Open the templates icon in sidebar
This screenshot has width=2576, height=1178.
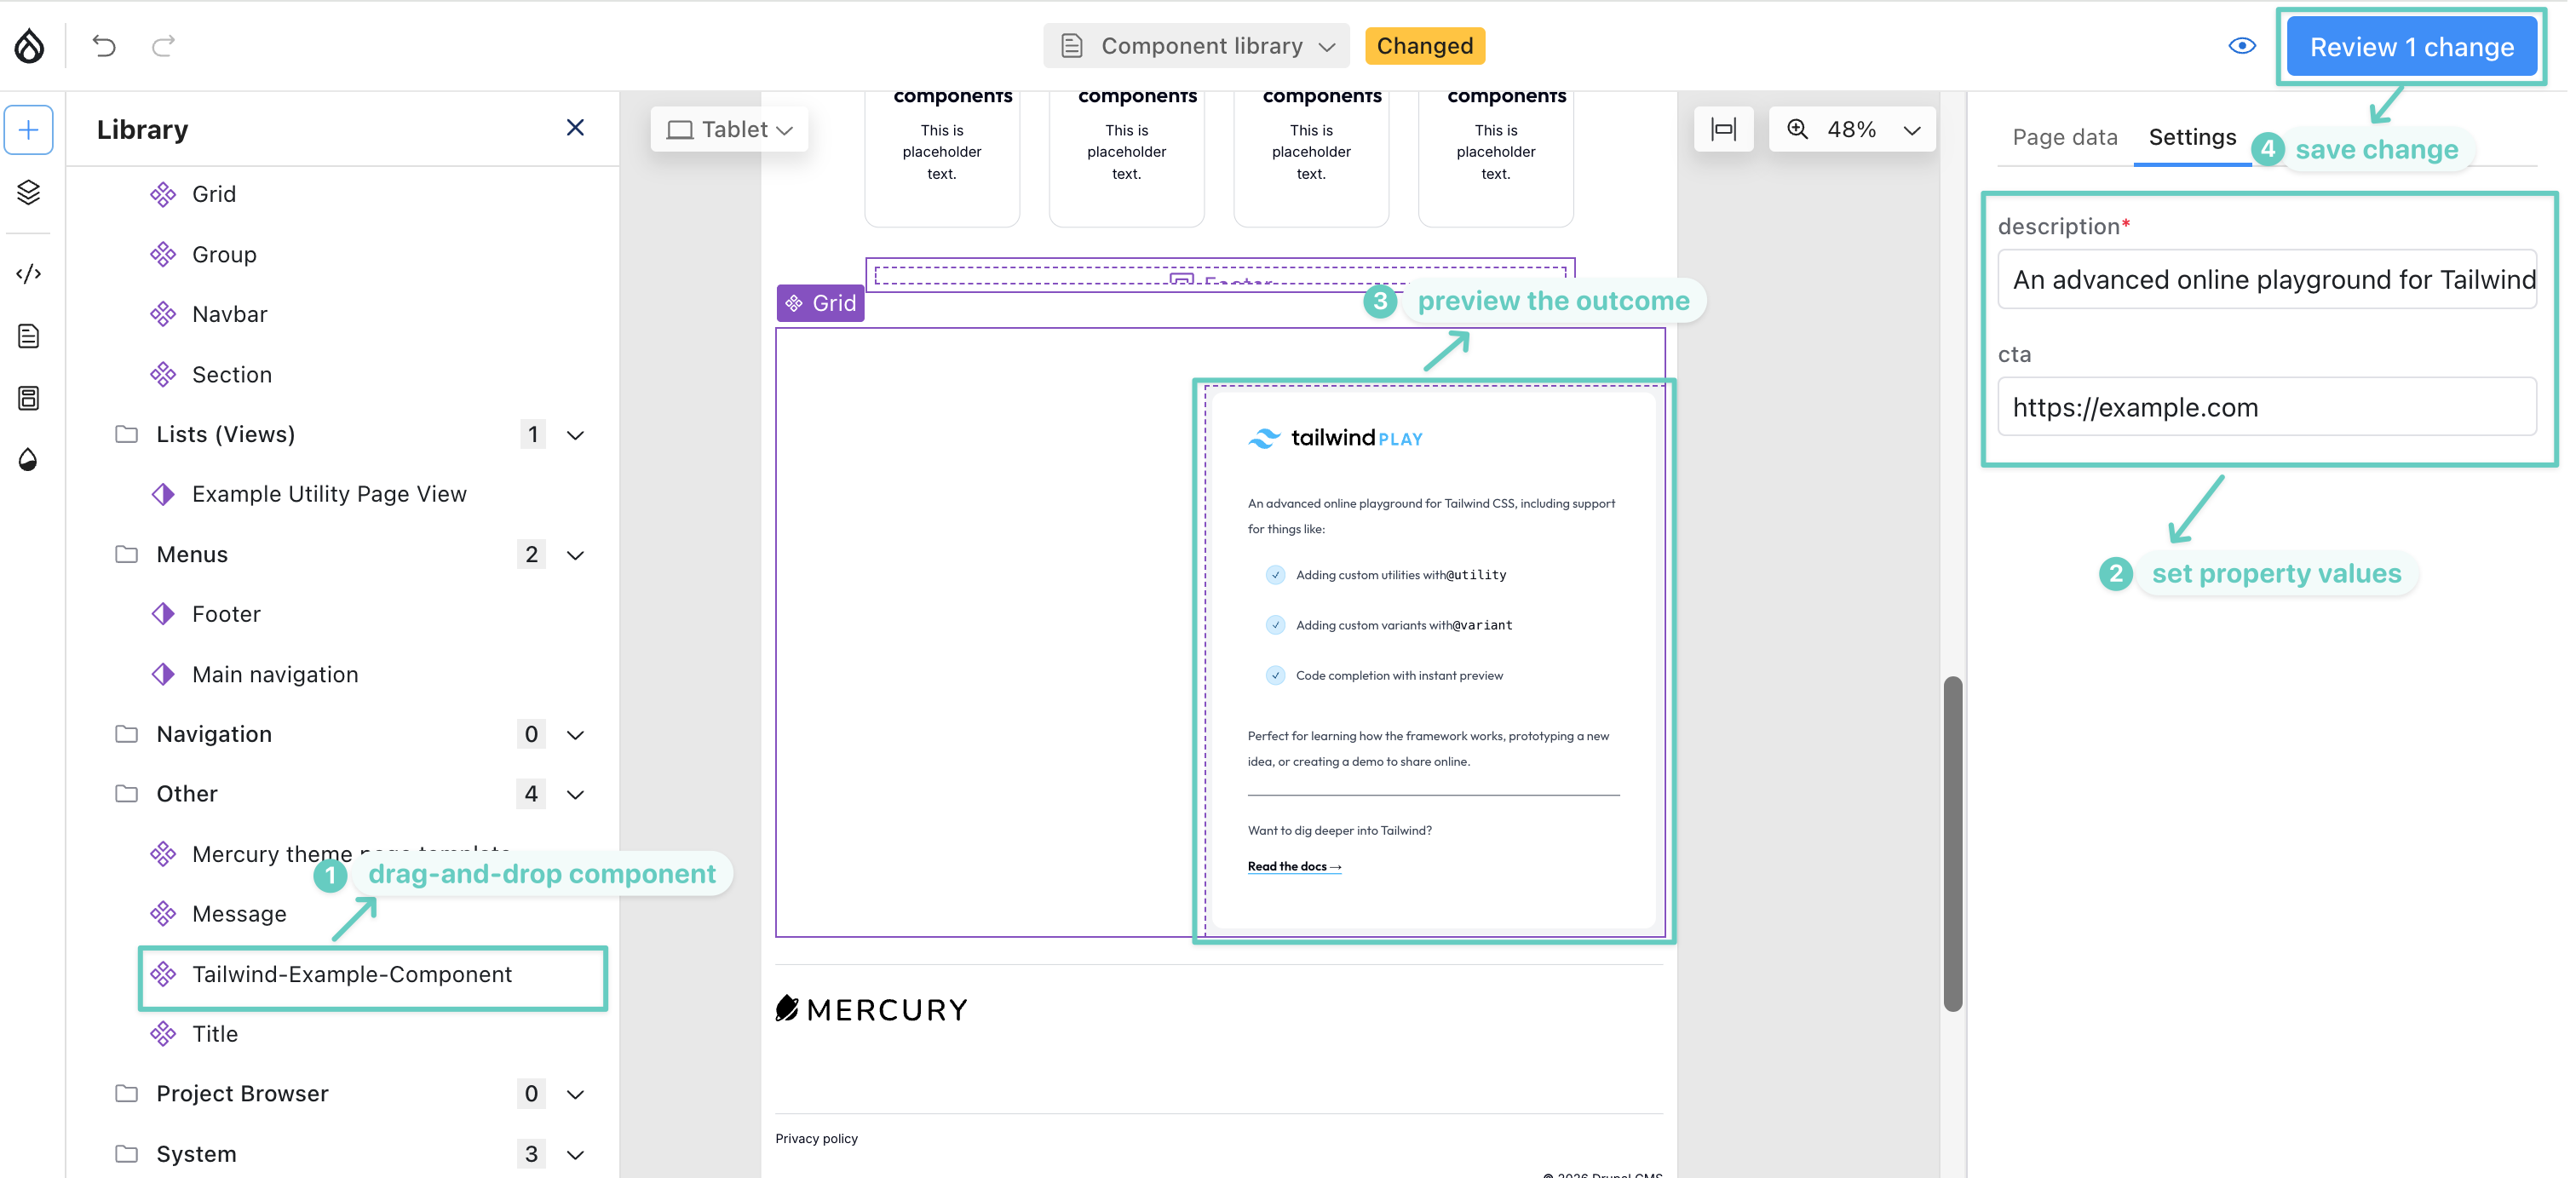[29, 398]
